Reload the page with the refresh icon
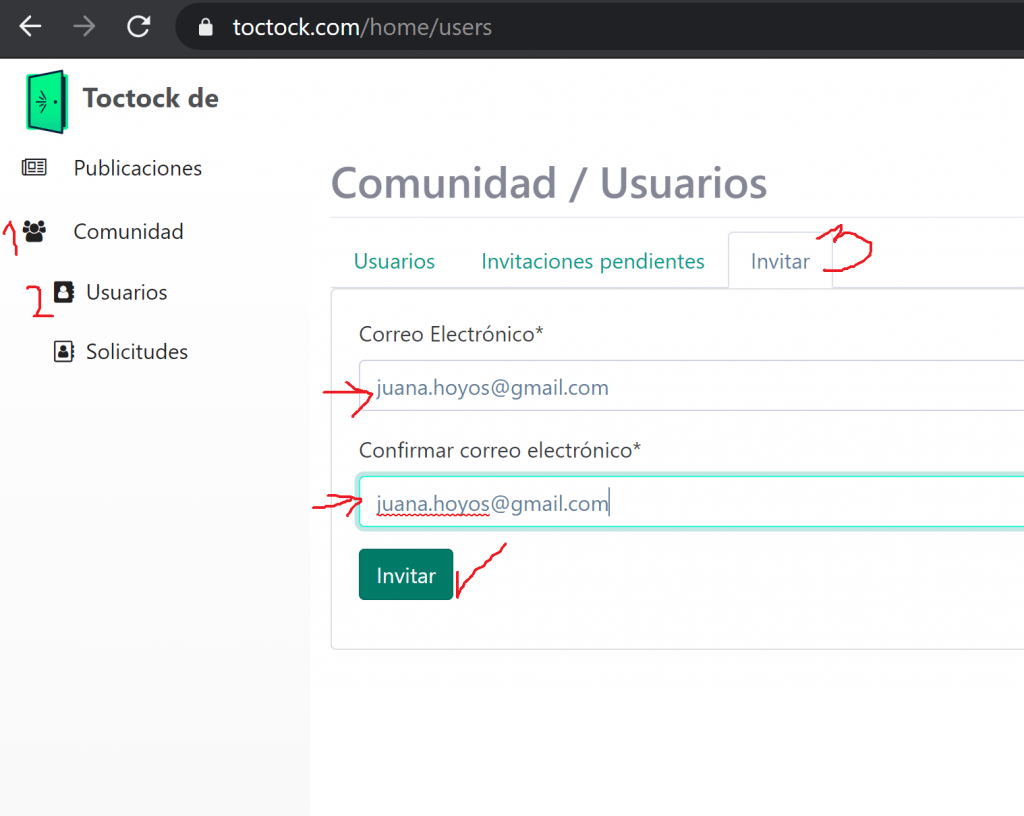Image resolution: width=1024 pixels, height=816 pixels. 139,27
